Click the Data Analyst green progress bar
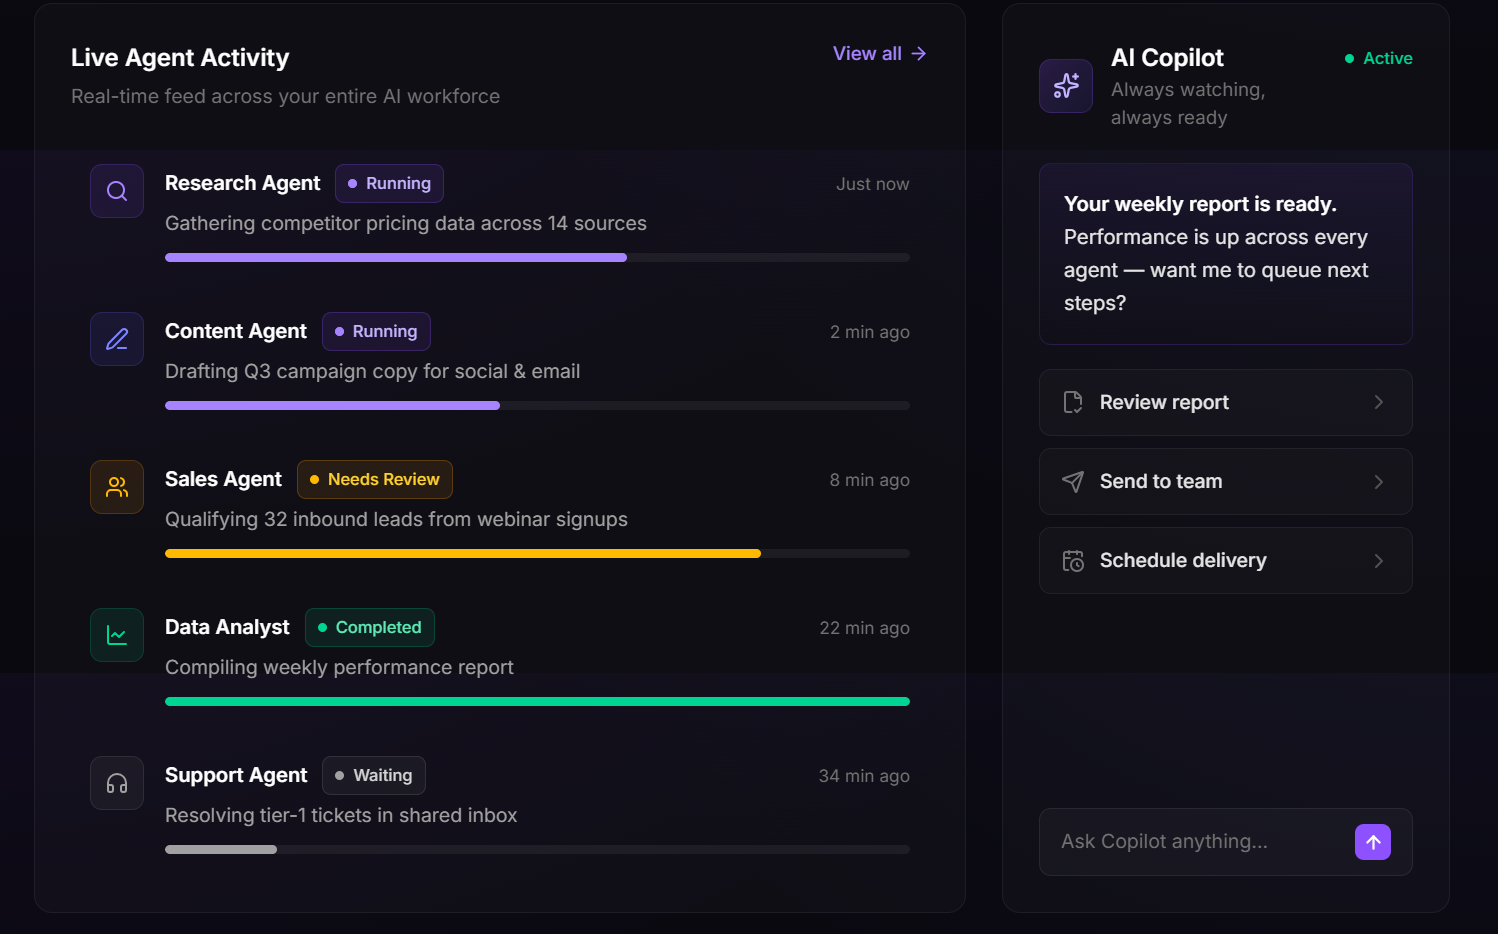The width and height of the screenshot is (1498, 934). pyautogui.click(x=537, y=701)
